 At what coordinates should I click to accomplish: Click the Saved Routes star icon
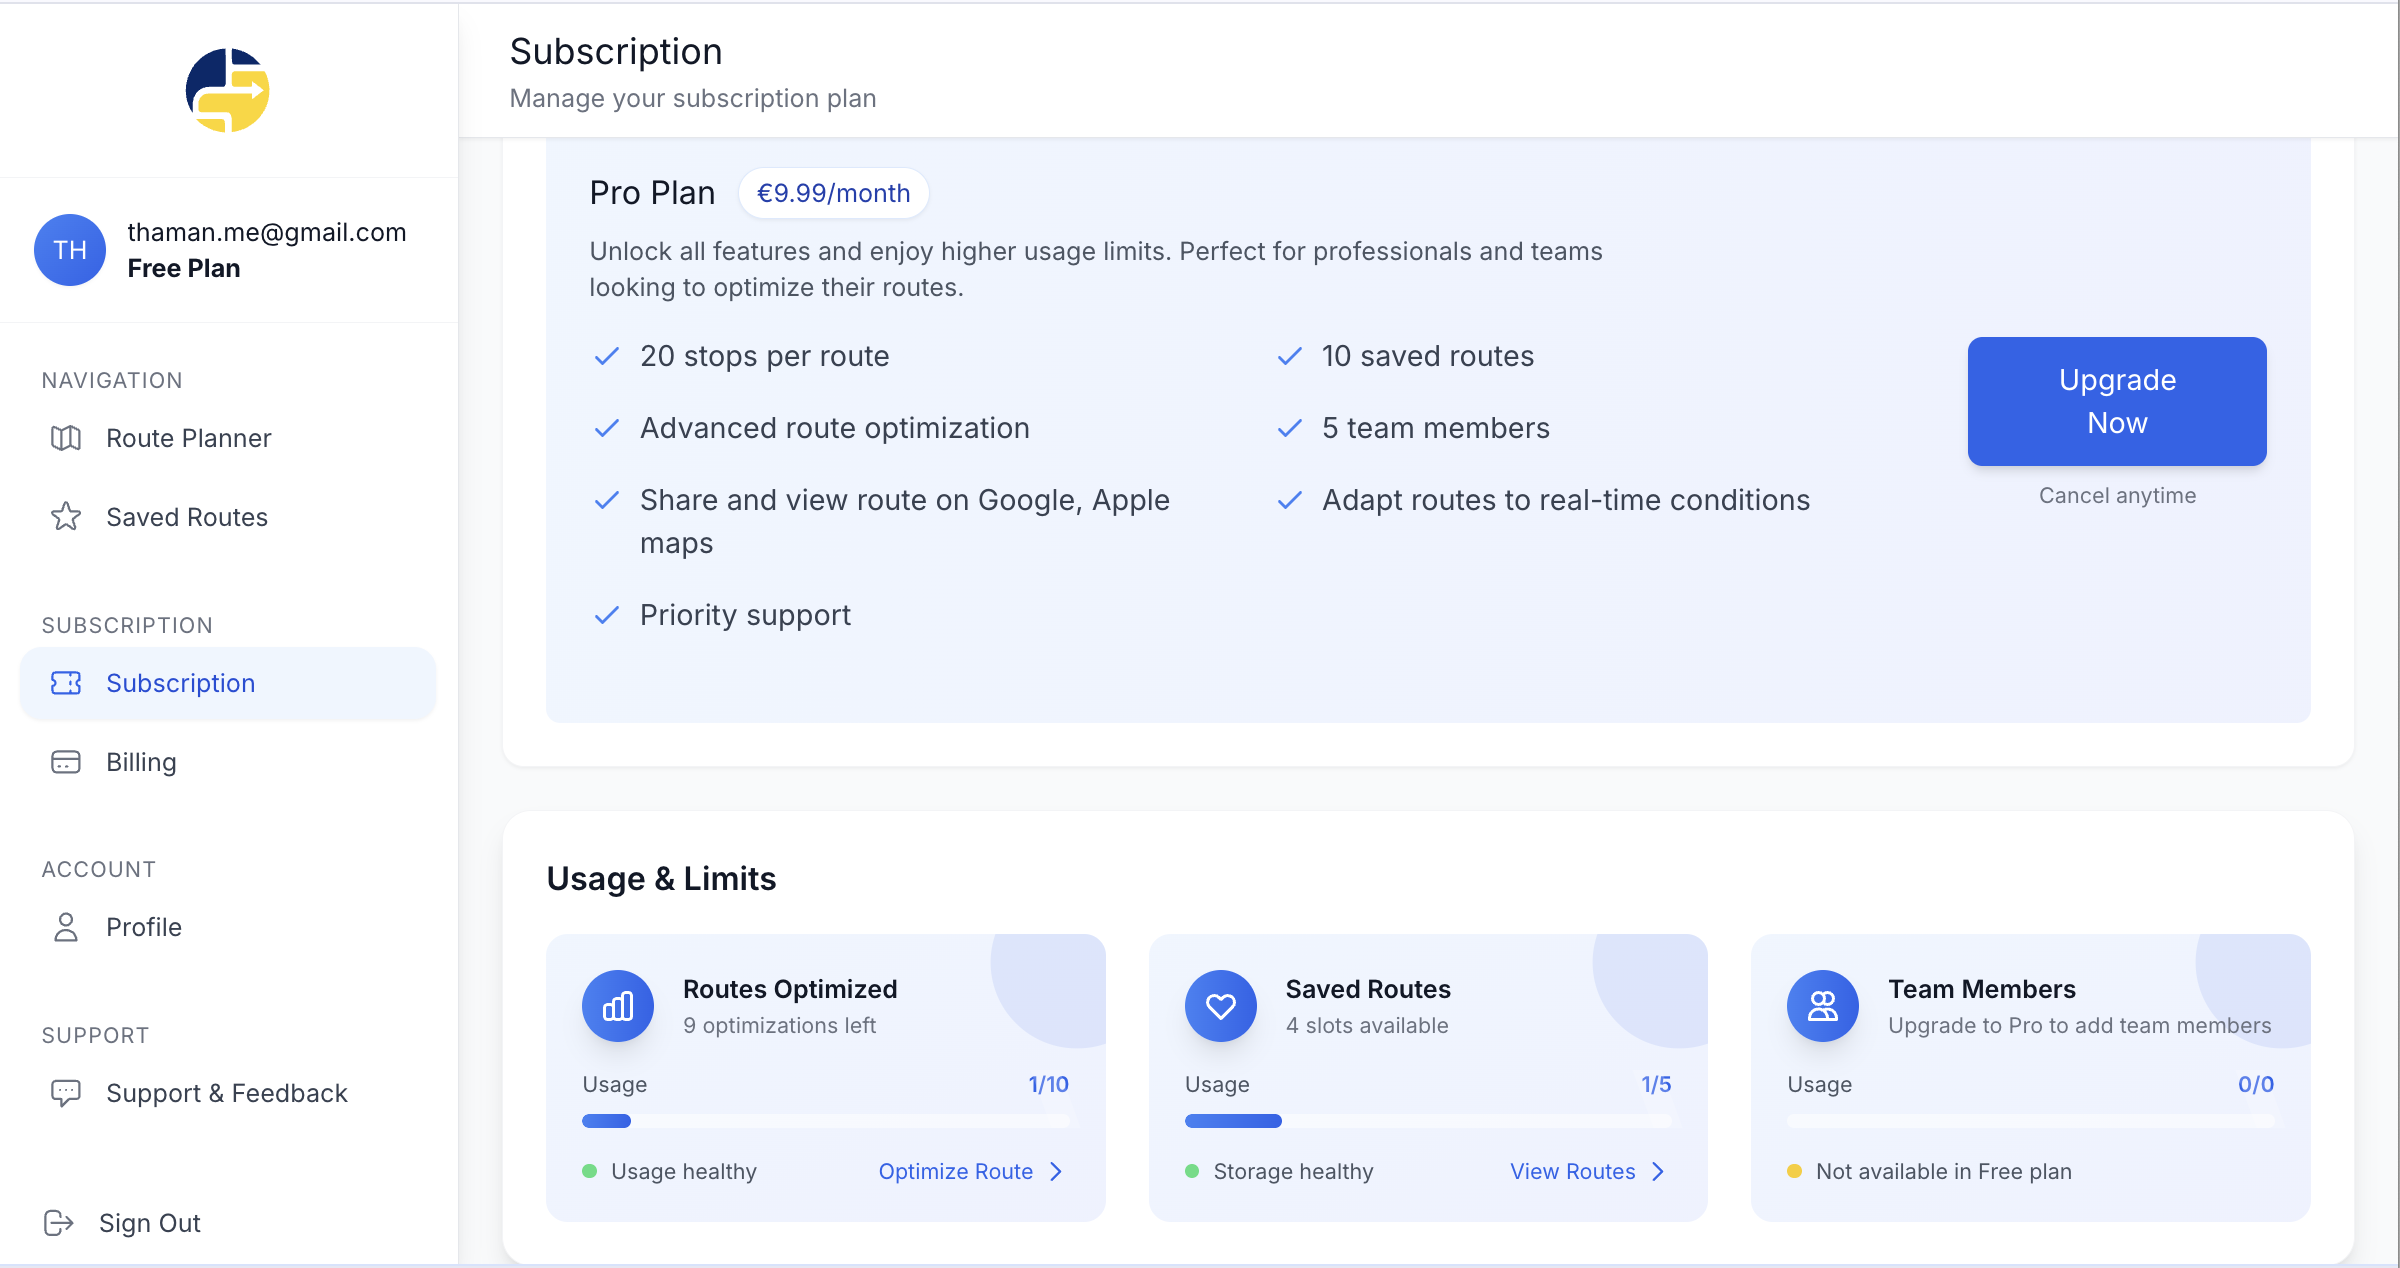66,517
